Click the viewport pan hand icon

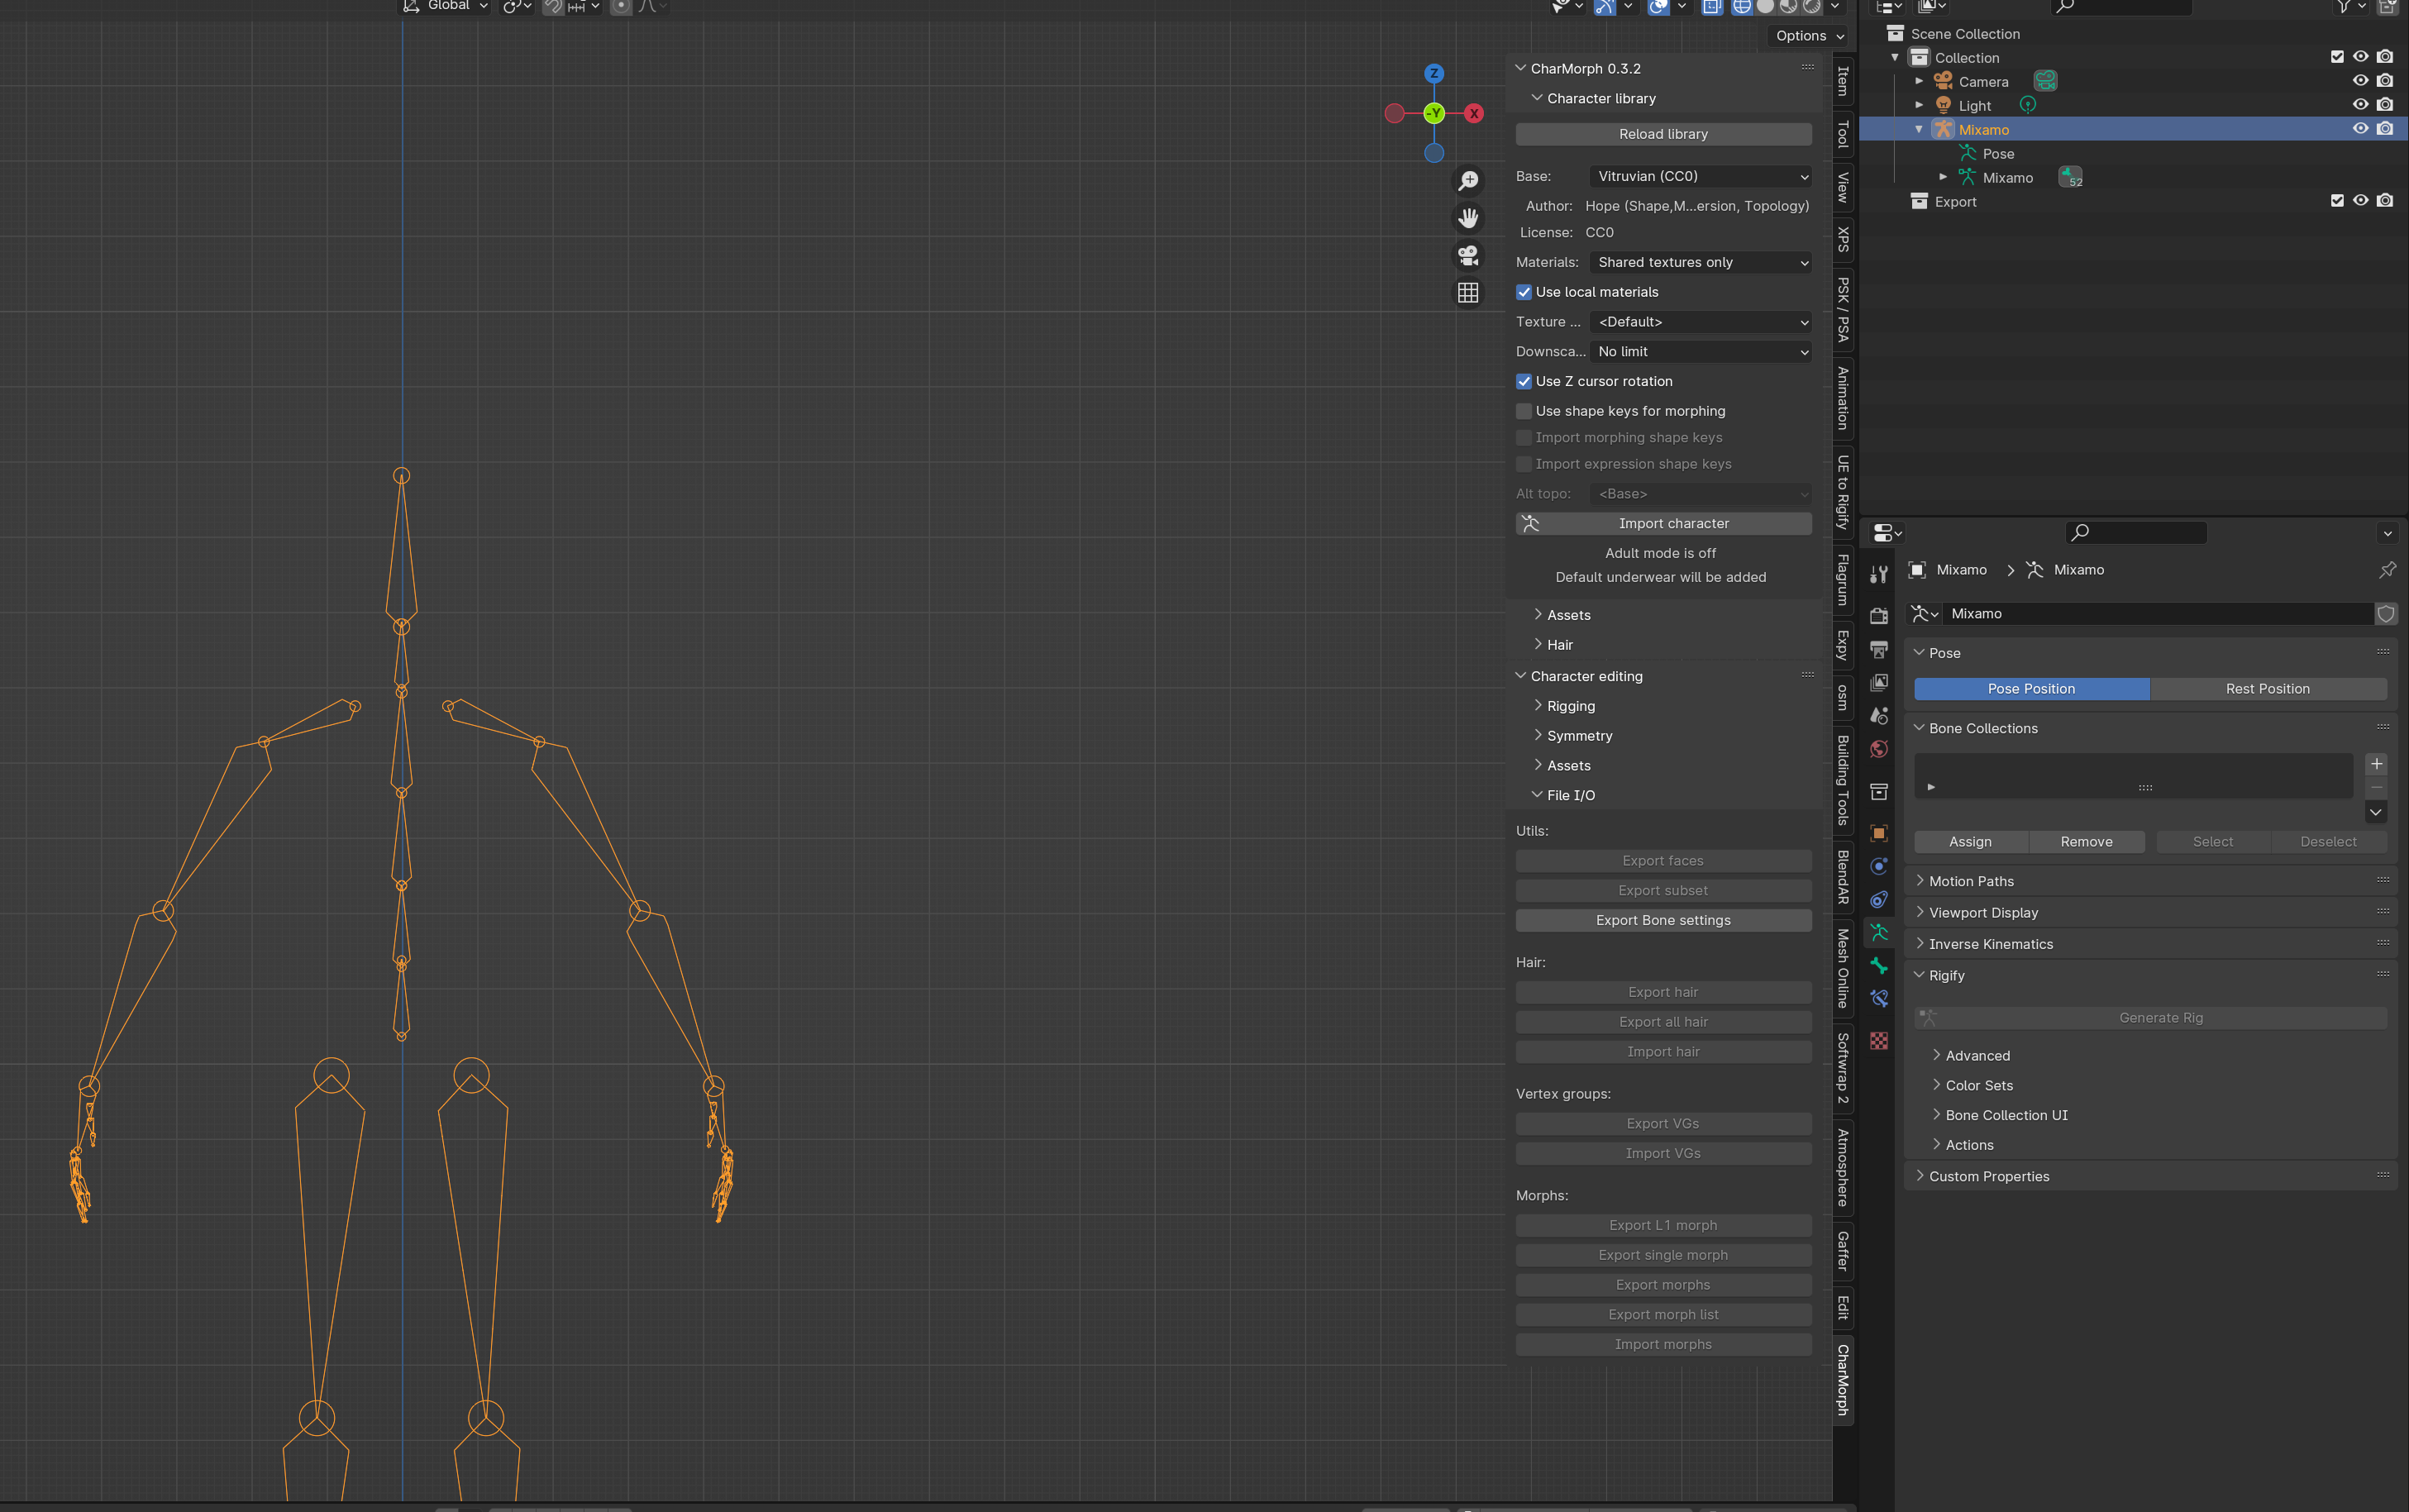(1468, 218)
